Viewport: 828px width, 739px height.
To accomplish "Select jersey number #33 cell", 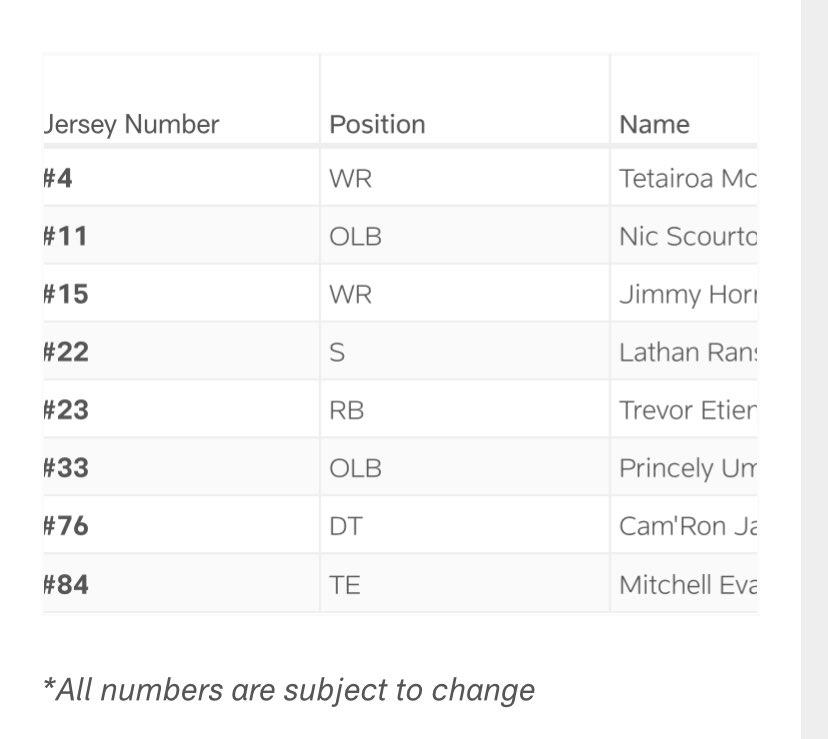I will click(x=181, y=467).
